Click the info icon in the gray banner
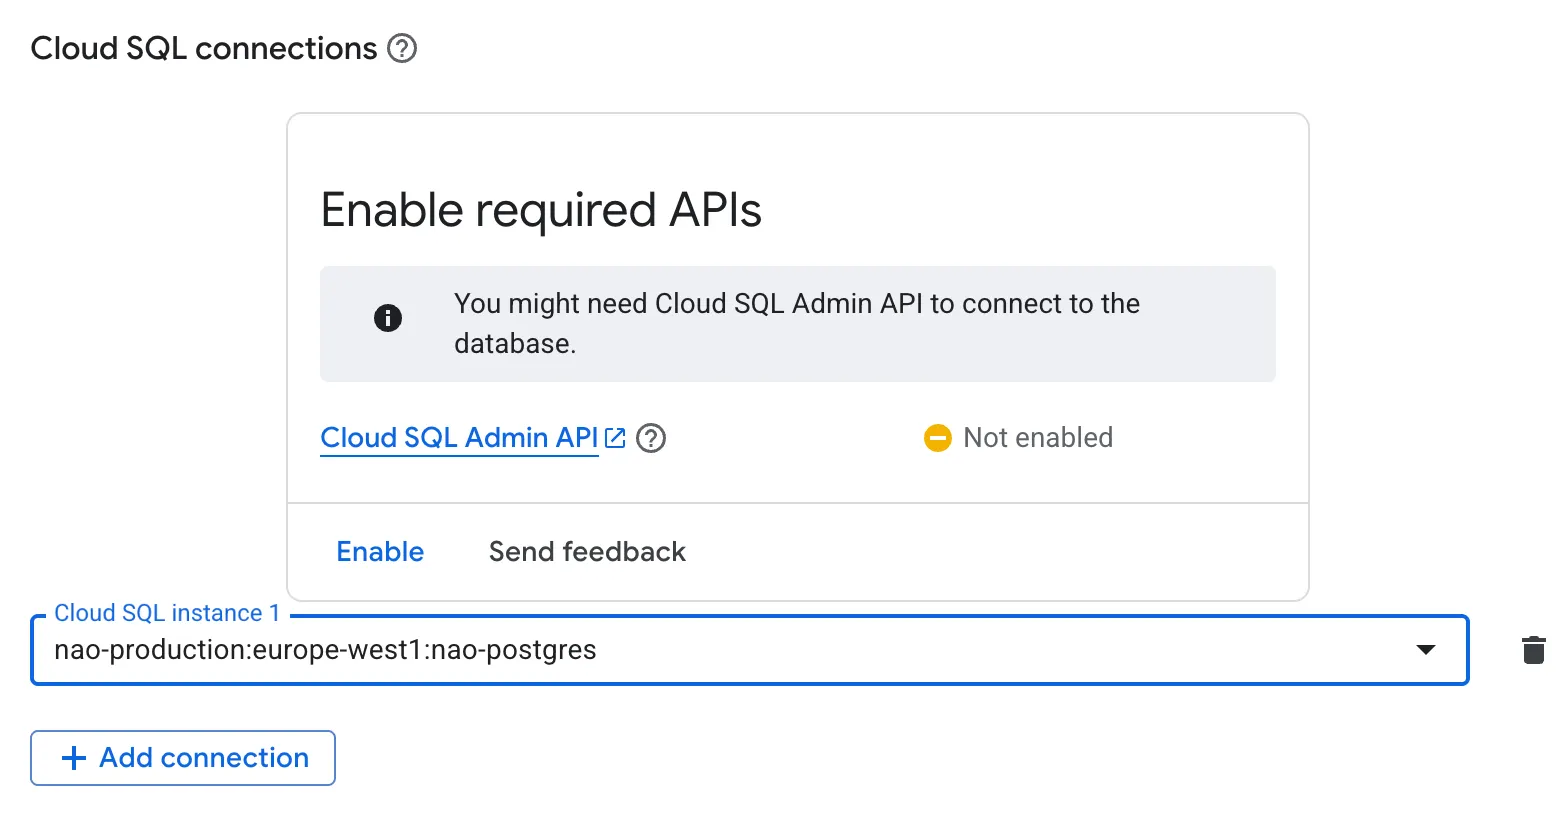 (x=388, y=318)
